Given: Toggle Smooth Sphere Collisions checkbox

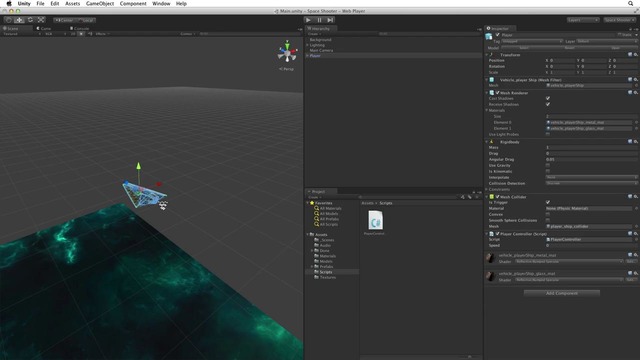Looking at the screenshot, I should [548, 220].
